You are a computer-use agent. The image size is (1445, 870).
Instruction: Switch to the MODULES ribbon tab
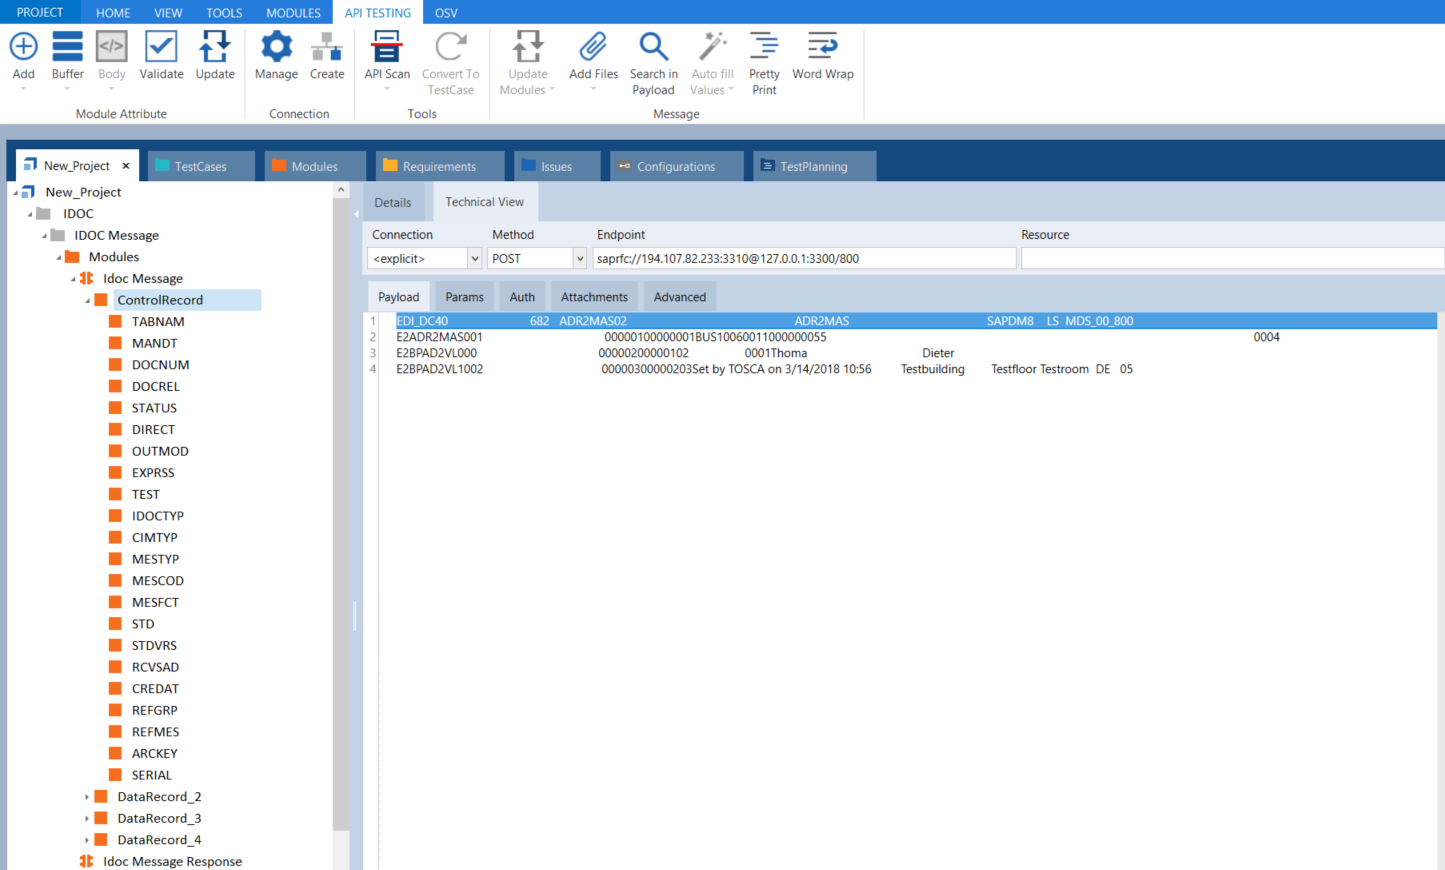[x=293, y=13]
